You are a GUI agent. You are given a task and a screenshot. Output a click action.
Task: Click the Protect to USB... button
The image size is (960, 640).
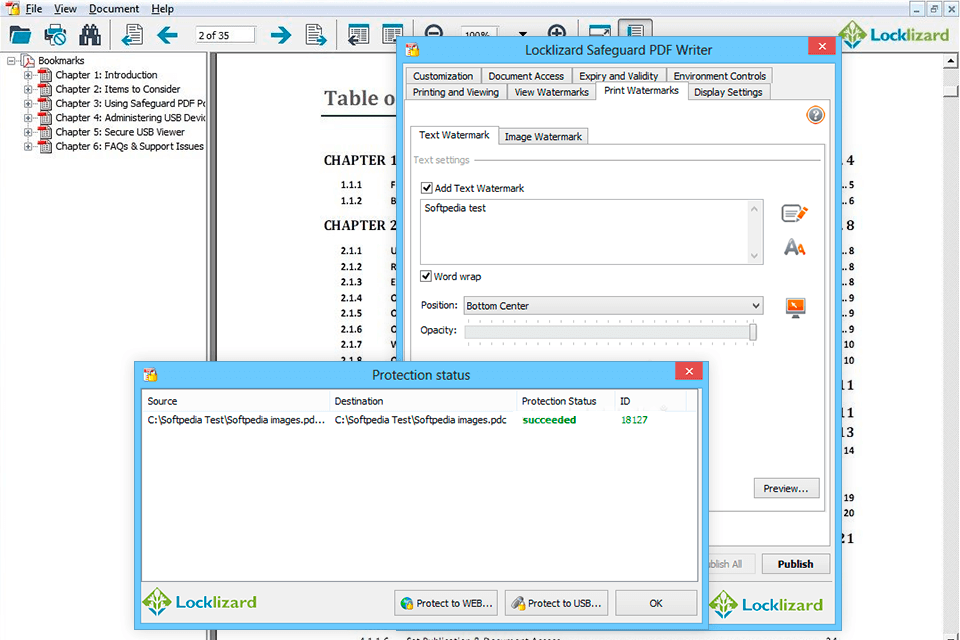pos(557,603)
